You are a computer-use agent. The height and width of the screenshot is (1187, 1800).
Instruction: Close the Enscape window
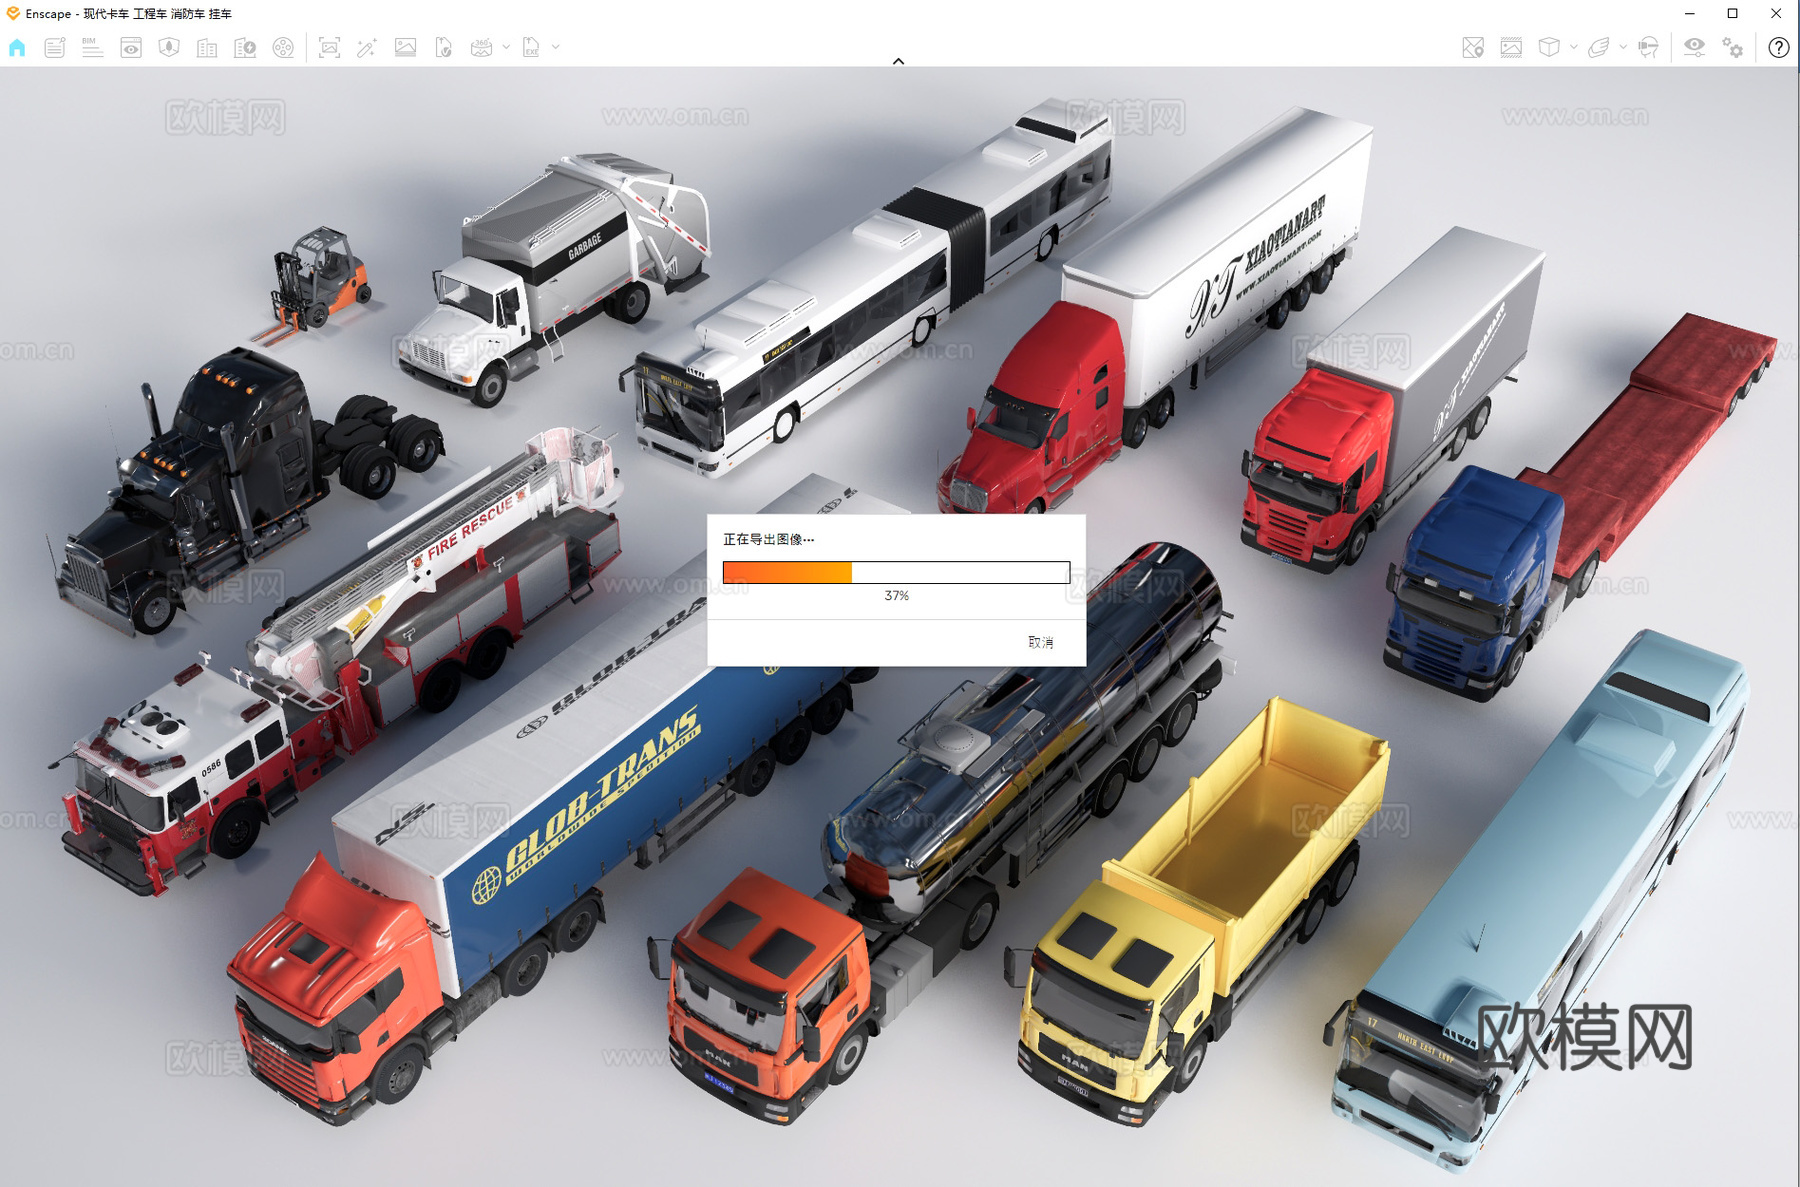(x=1776, y=14)
